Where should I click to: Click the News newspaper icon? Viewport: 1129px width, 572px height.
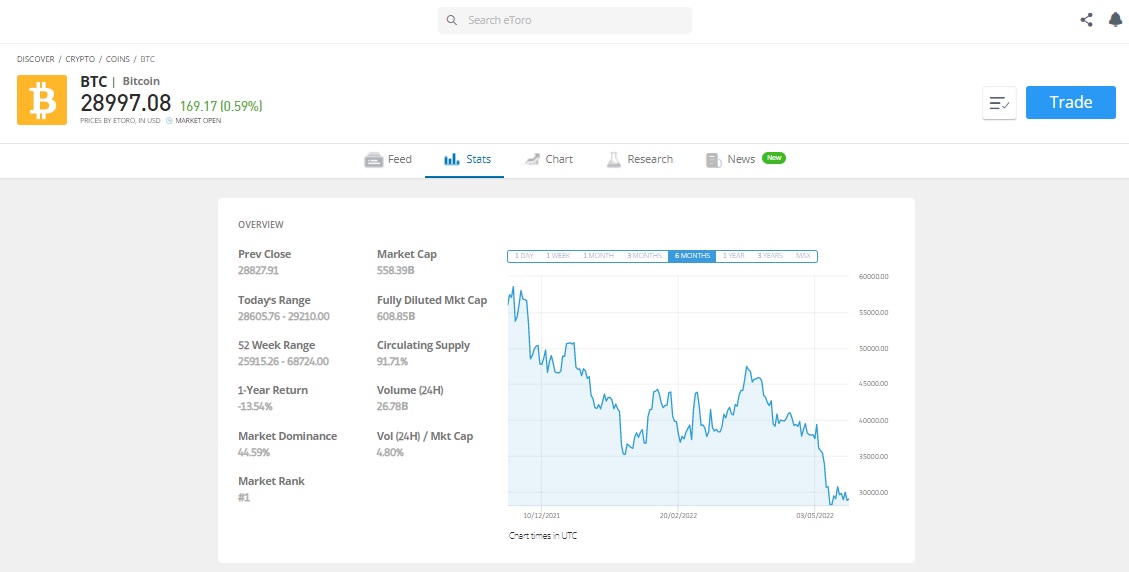coord(714,160)
